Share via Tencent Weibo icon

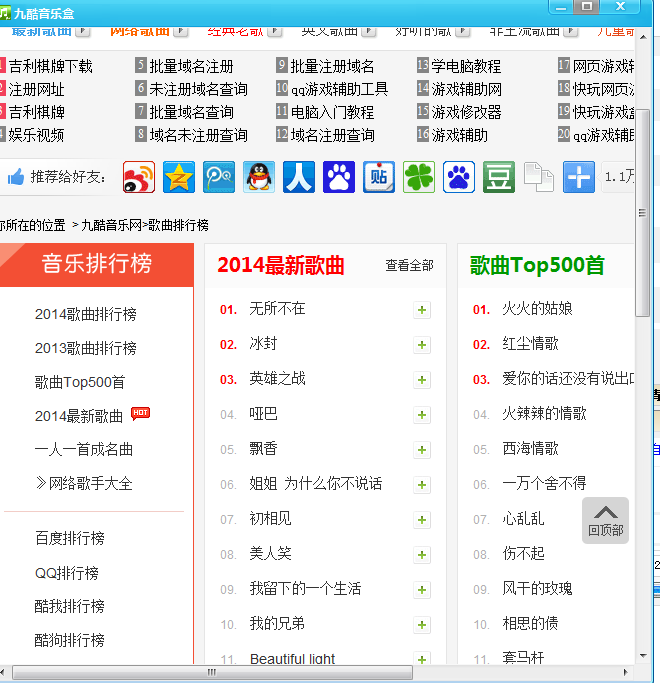(219, 177)
